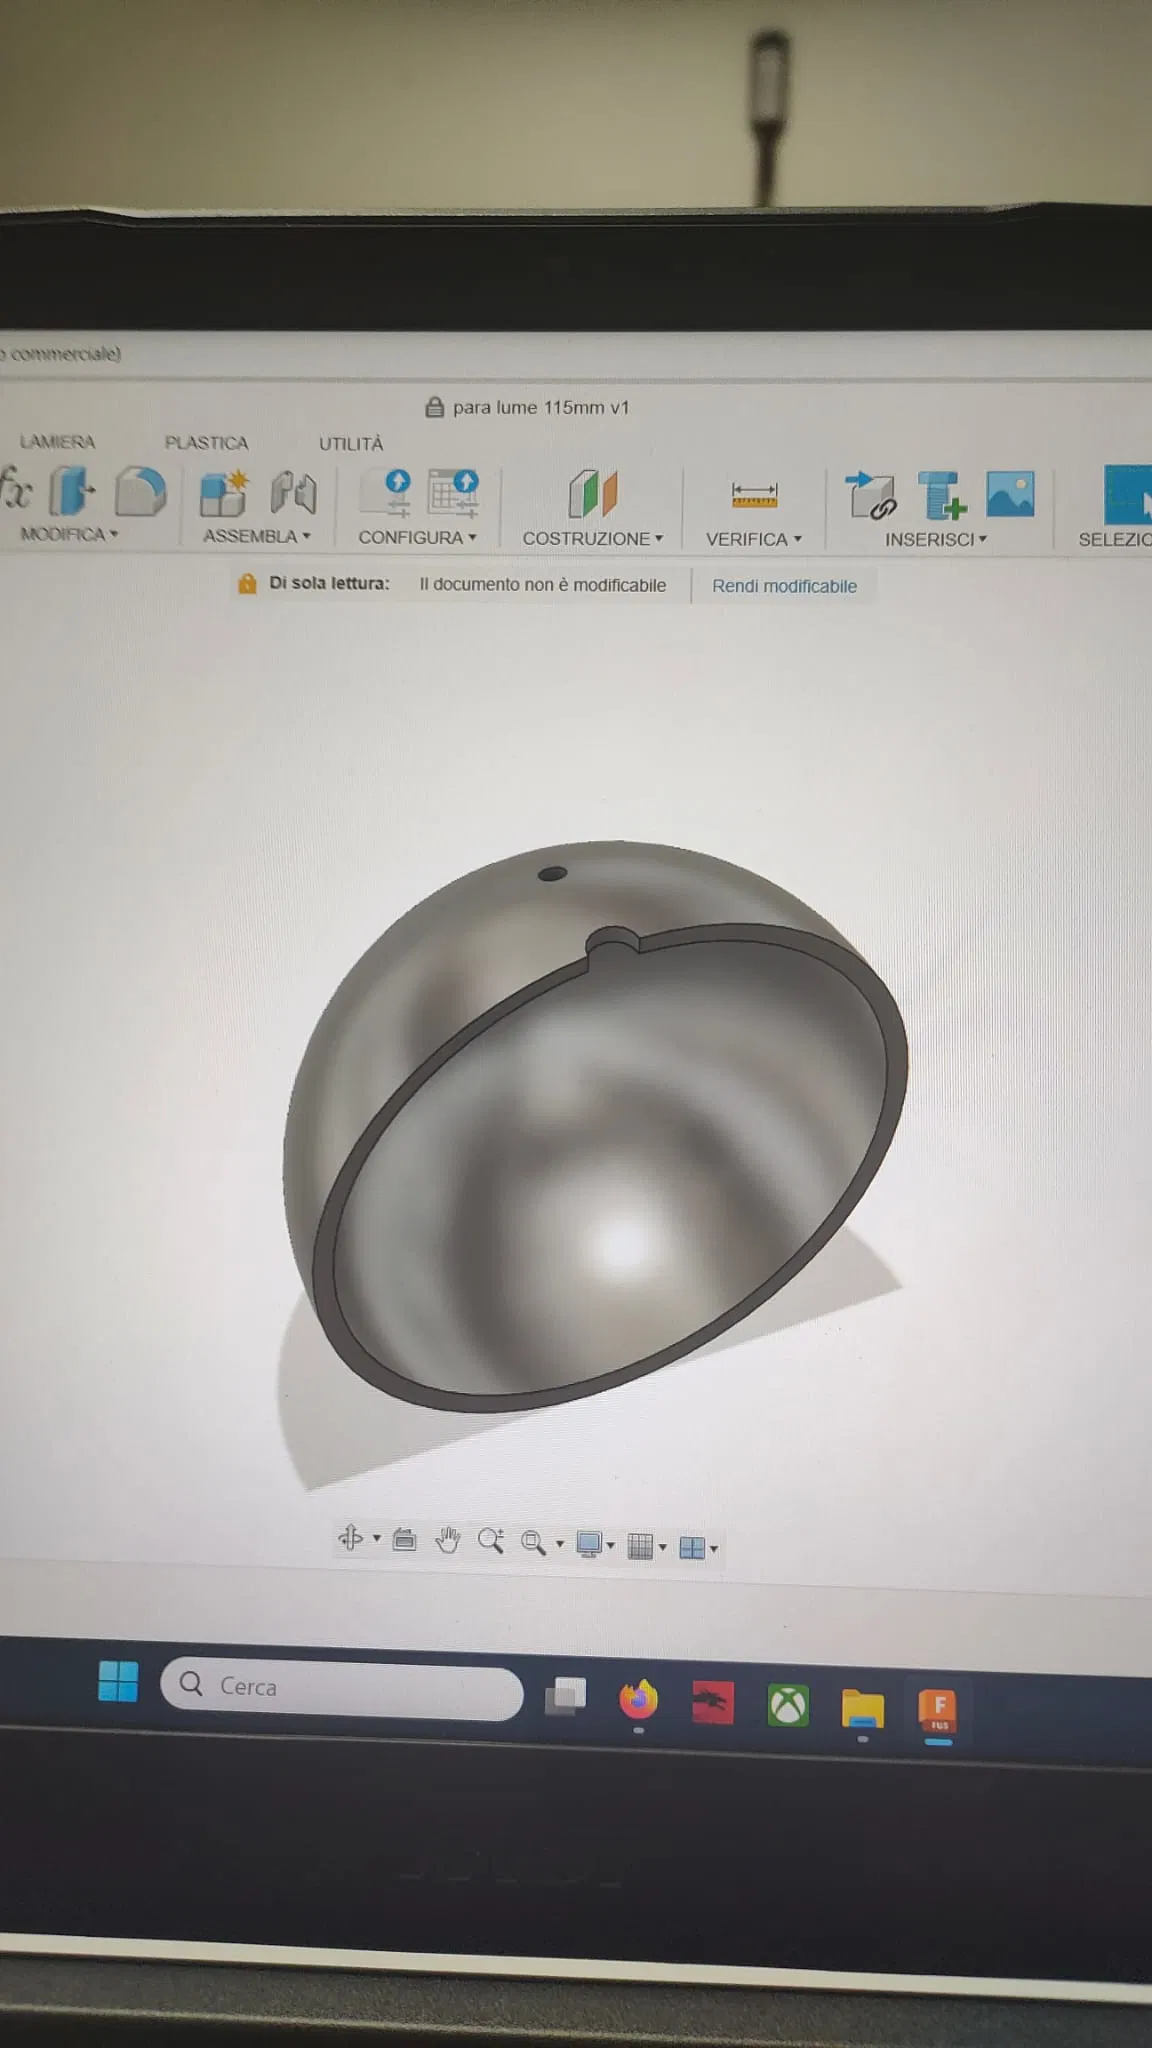The width and height of the screenshot is (1152, 2048).
Task: Switch to the UTILITÀ tab
Action: [351, 443]
